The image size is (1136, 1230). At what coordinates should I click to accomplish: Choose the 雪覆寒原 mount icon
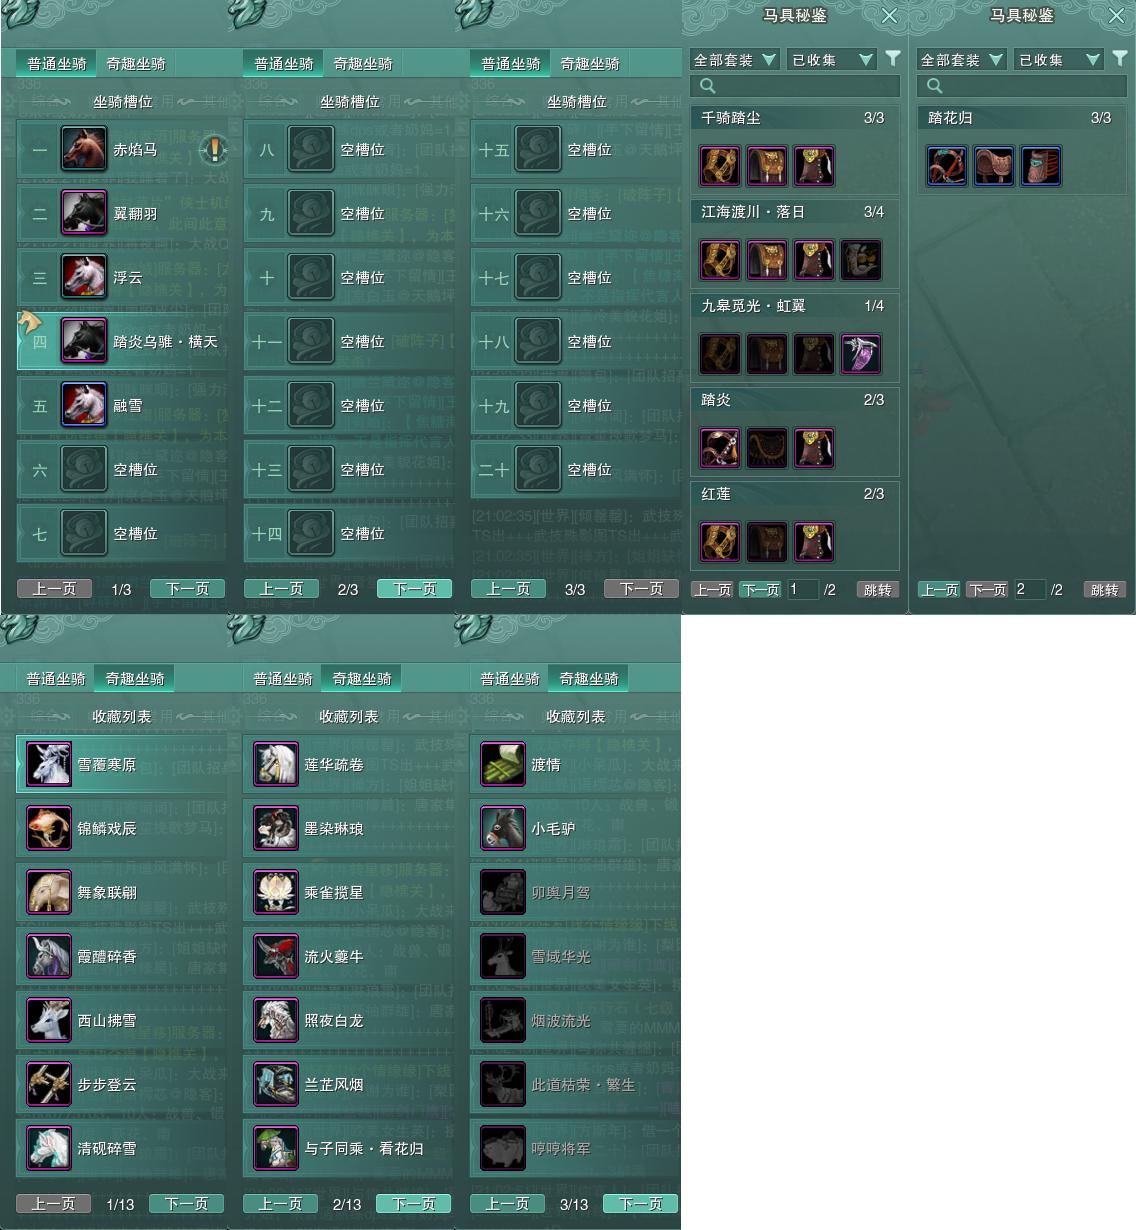(49, 764)
